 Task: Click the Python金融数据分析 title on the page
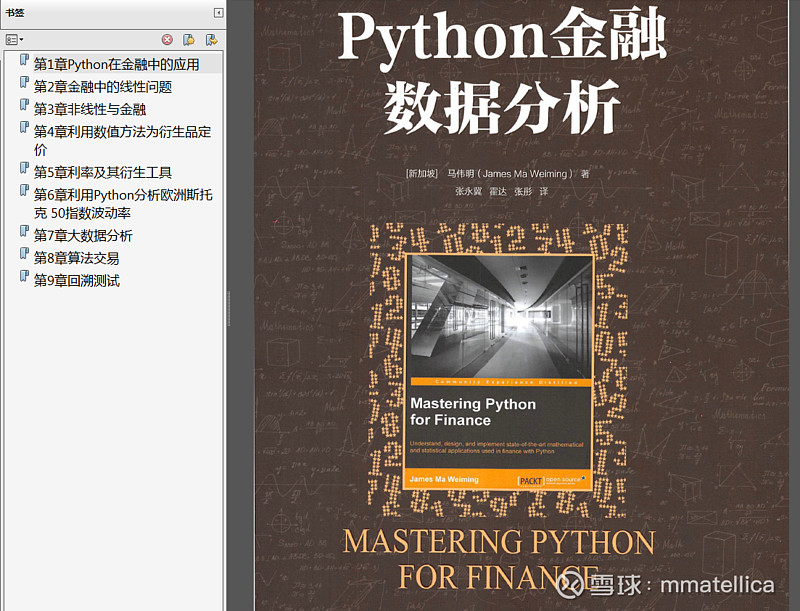(502, 72)
